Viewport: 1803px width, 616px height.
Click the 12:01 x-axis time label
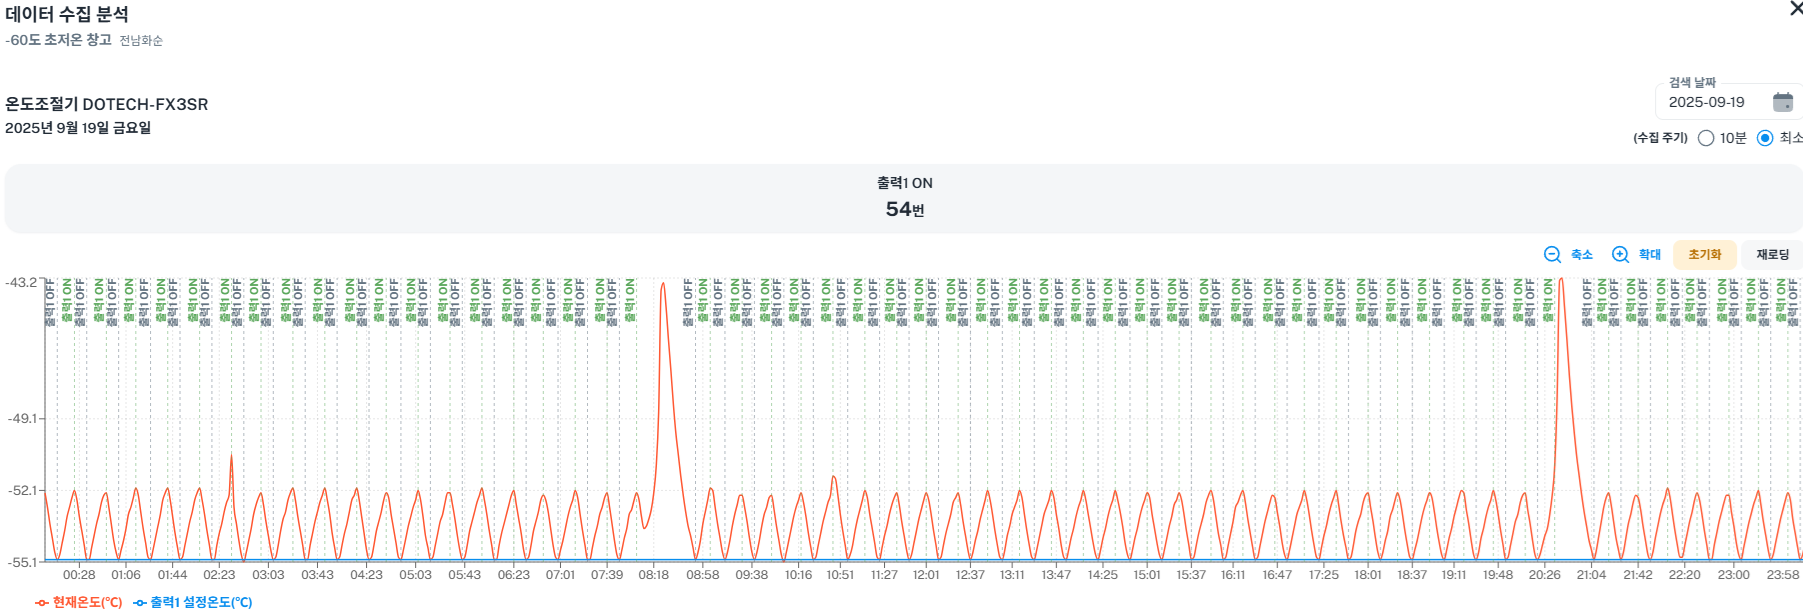point(926,575)
